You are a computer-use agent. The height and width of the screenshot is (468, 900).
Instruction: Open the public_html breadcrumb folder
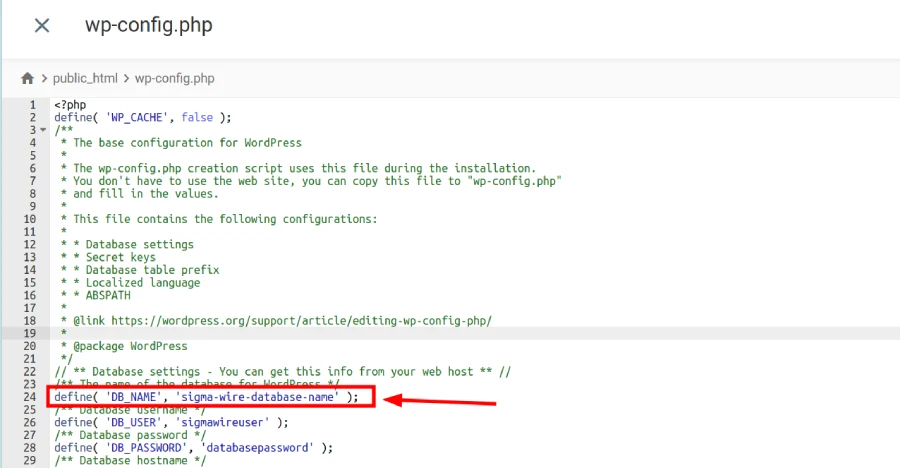coord(85,78)
